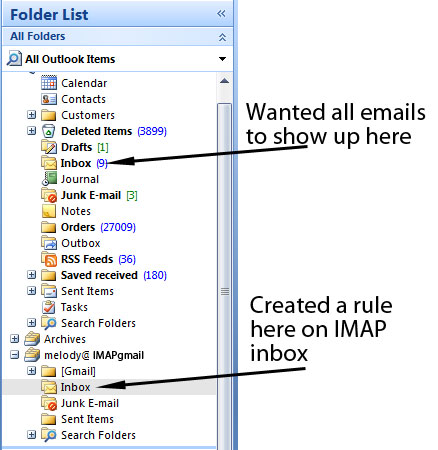Collapse the All Folders section chevron

[222, 37]
